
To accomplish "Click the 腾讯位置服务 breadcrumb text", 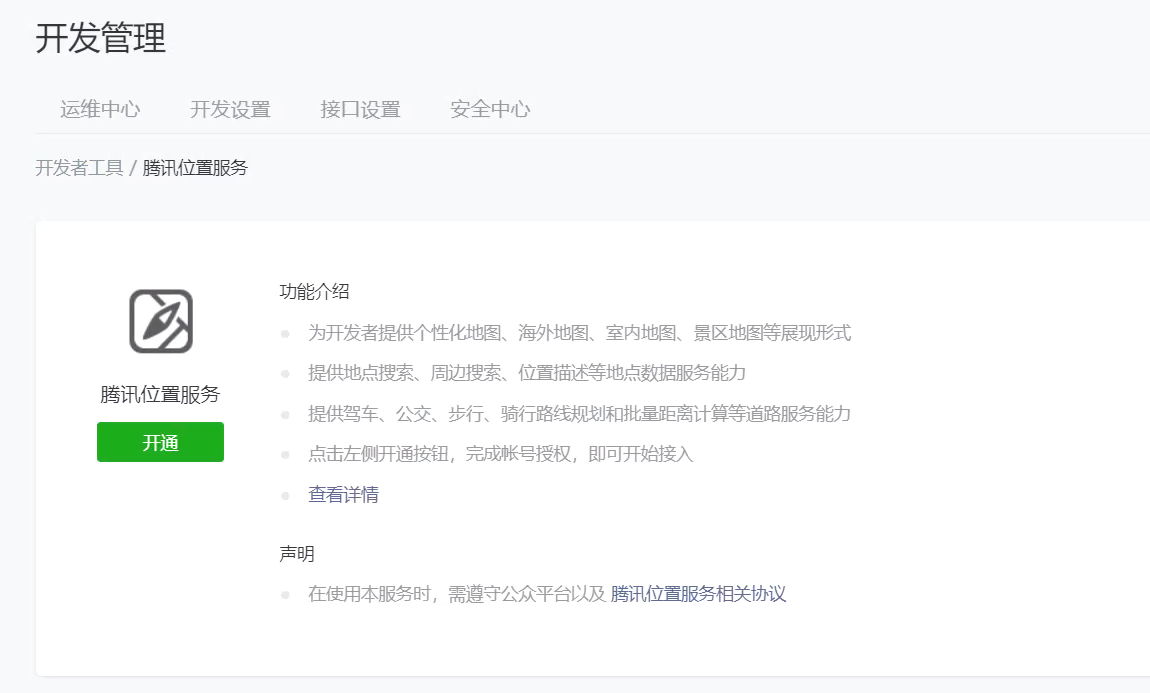I will coord(195,168).
